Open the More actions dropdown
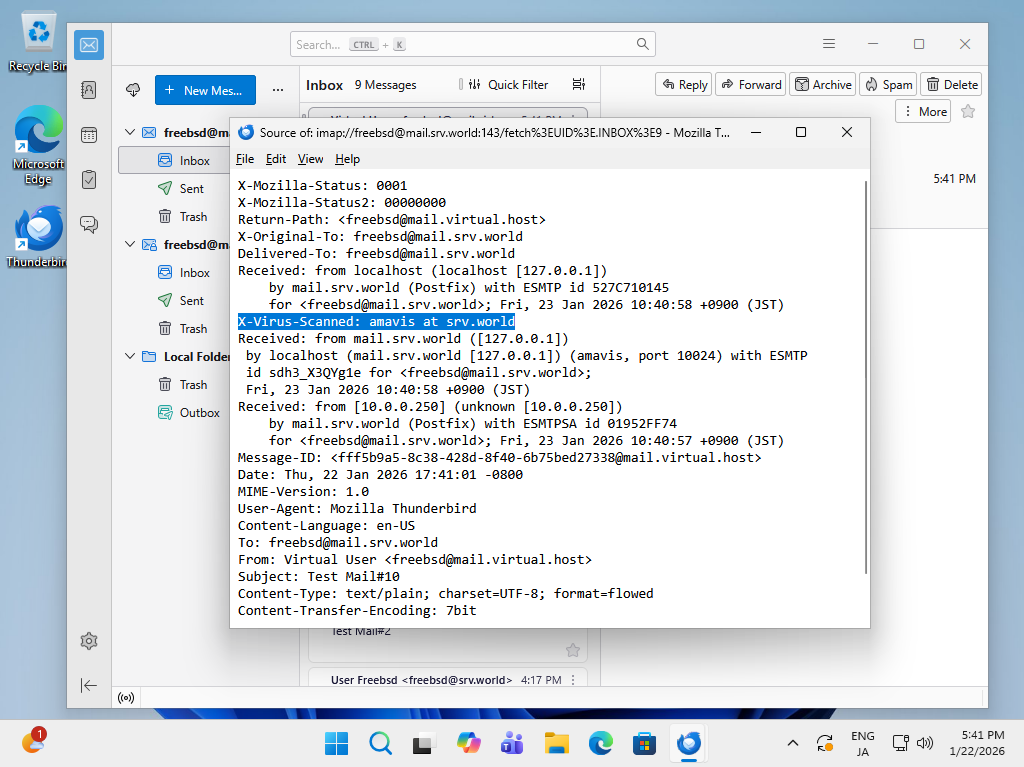 923,112
